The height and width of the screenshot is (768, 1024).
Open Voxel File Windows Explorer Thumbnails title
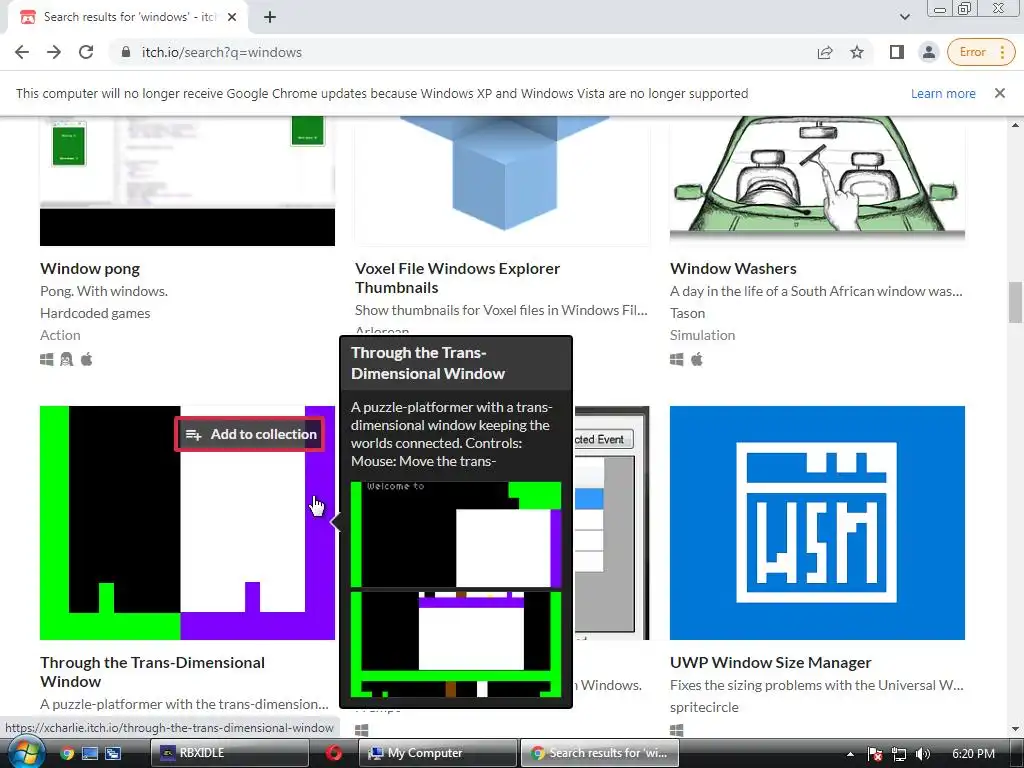click(x=457, y=278)
